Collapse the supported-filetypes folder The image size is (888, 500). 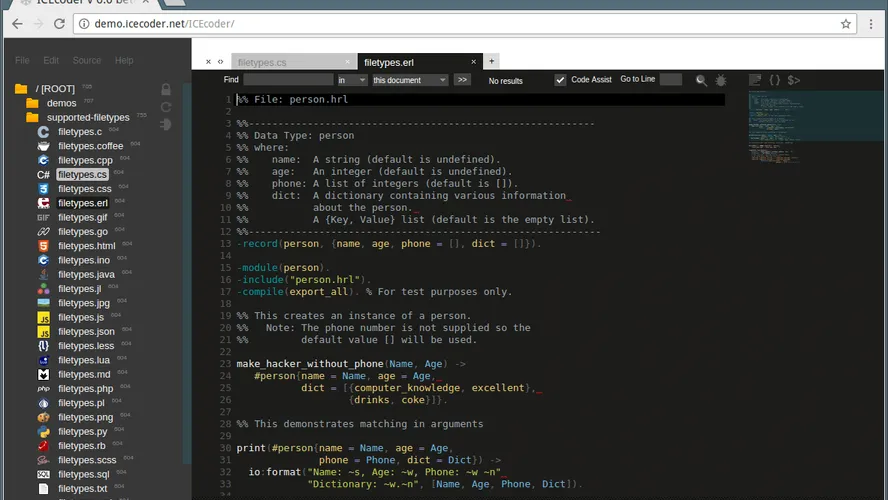[88, 117]
